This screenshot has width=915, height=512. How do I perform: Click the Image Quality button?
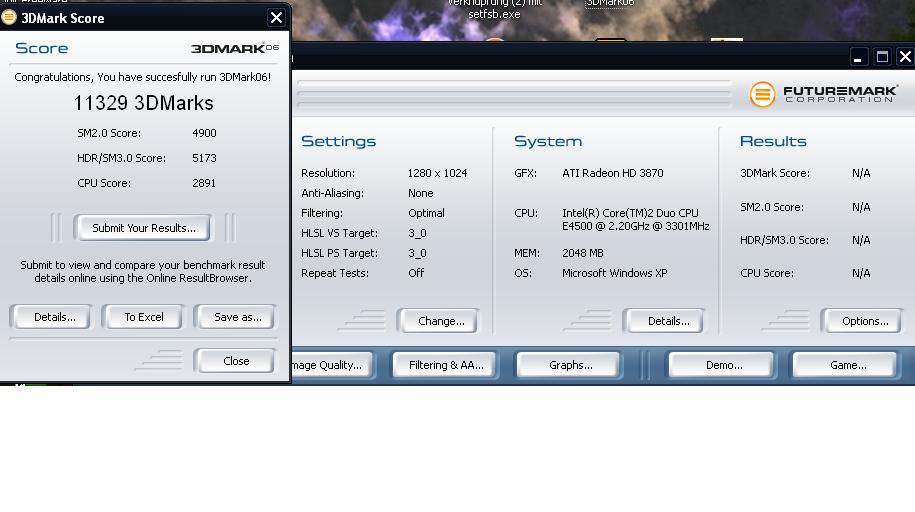(331, 365)
